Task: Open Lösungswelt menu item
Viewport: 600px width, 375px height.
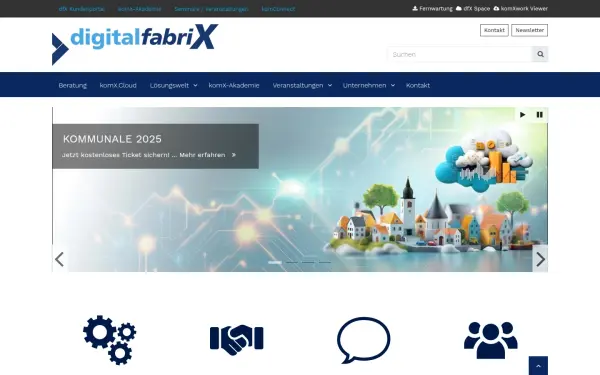Action: tap(169, 85)
